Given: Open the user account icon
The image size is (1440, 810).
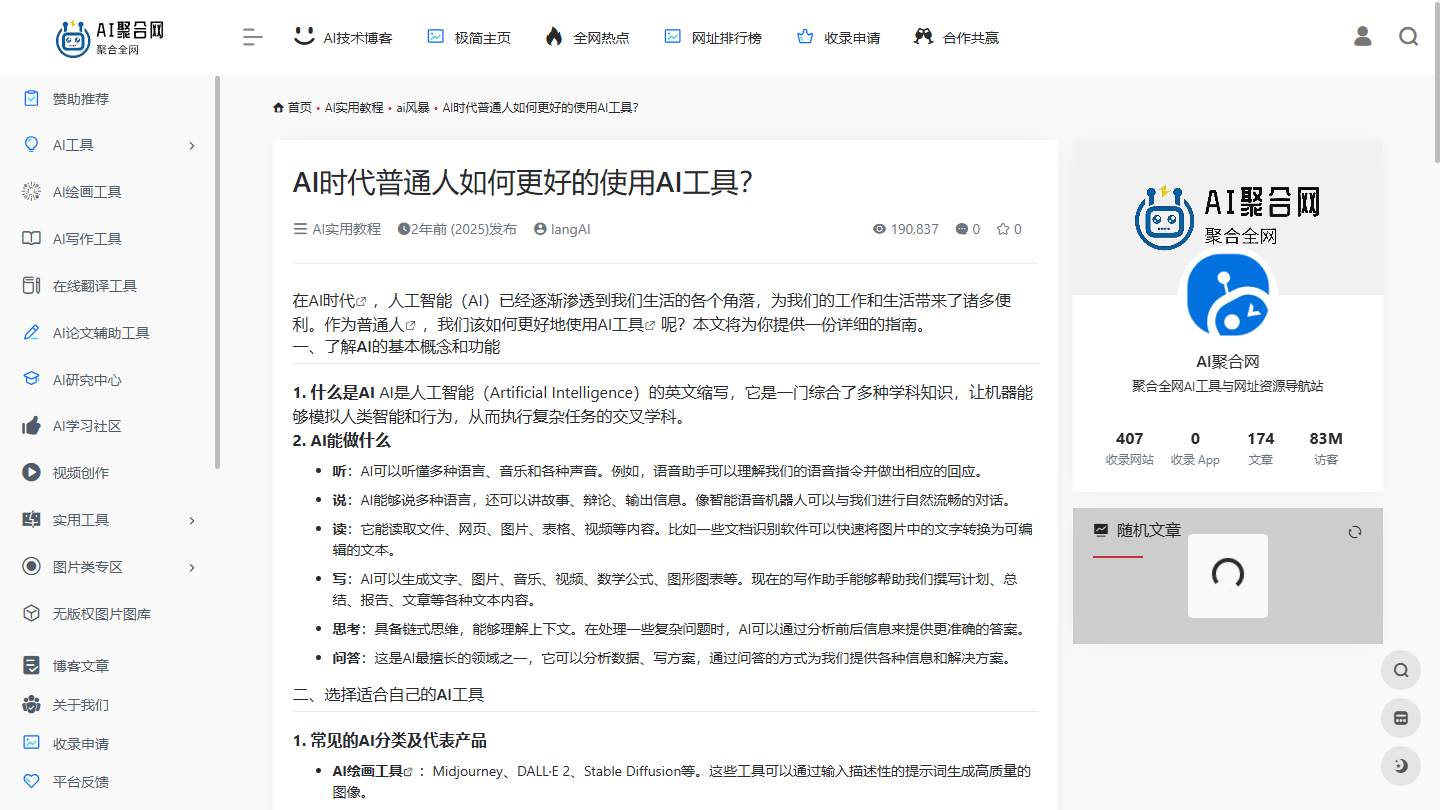Looking at the screenshot, I should point(1362,37).
